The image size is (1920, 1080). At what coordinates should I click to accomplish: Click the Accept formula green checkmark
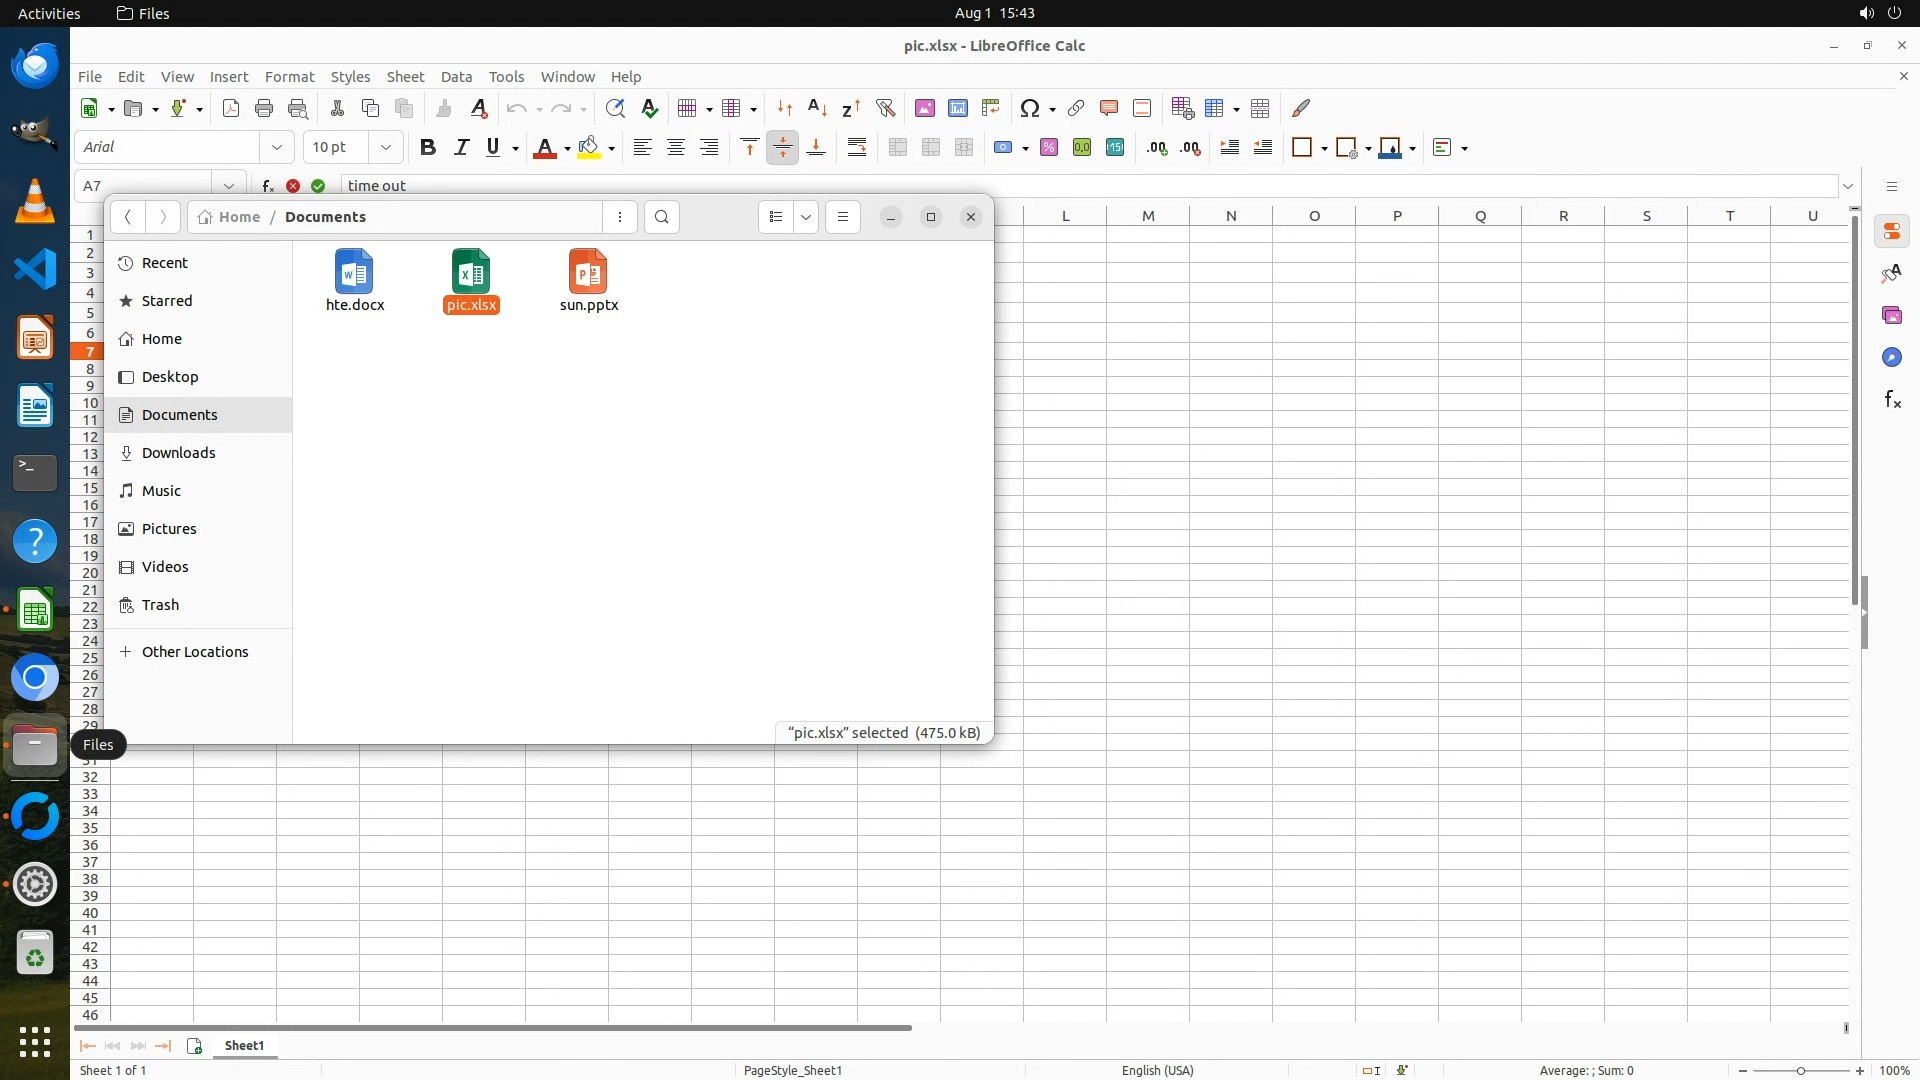[x=318, y=186]
